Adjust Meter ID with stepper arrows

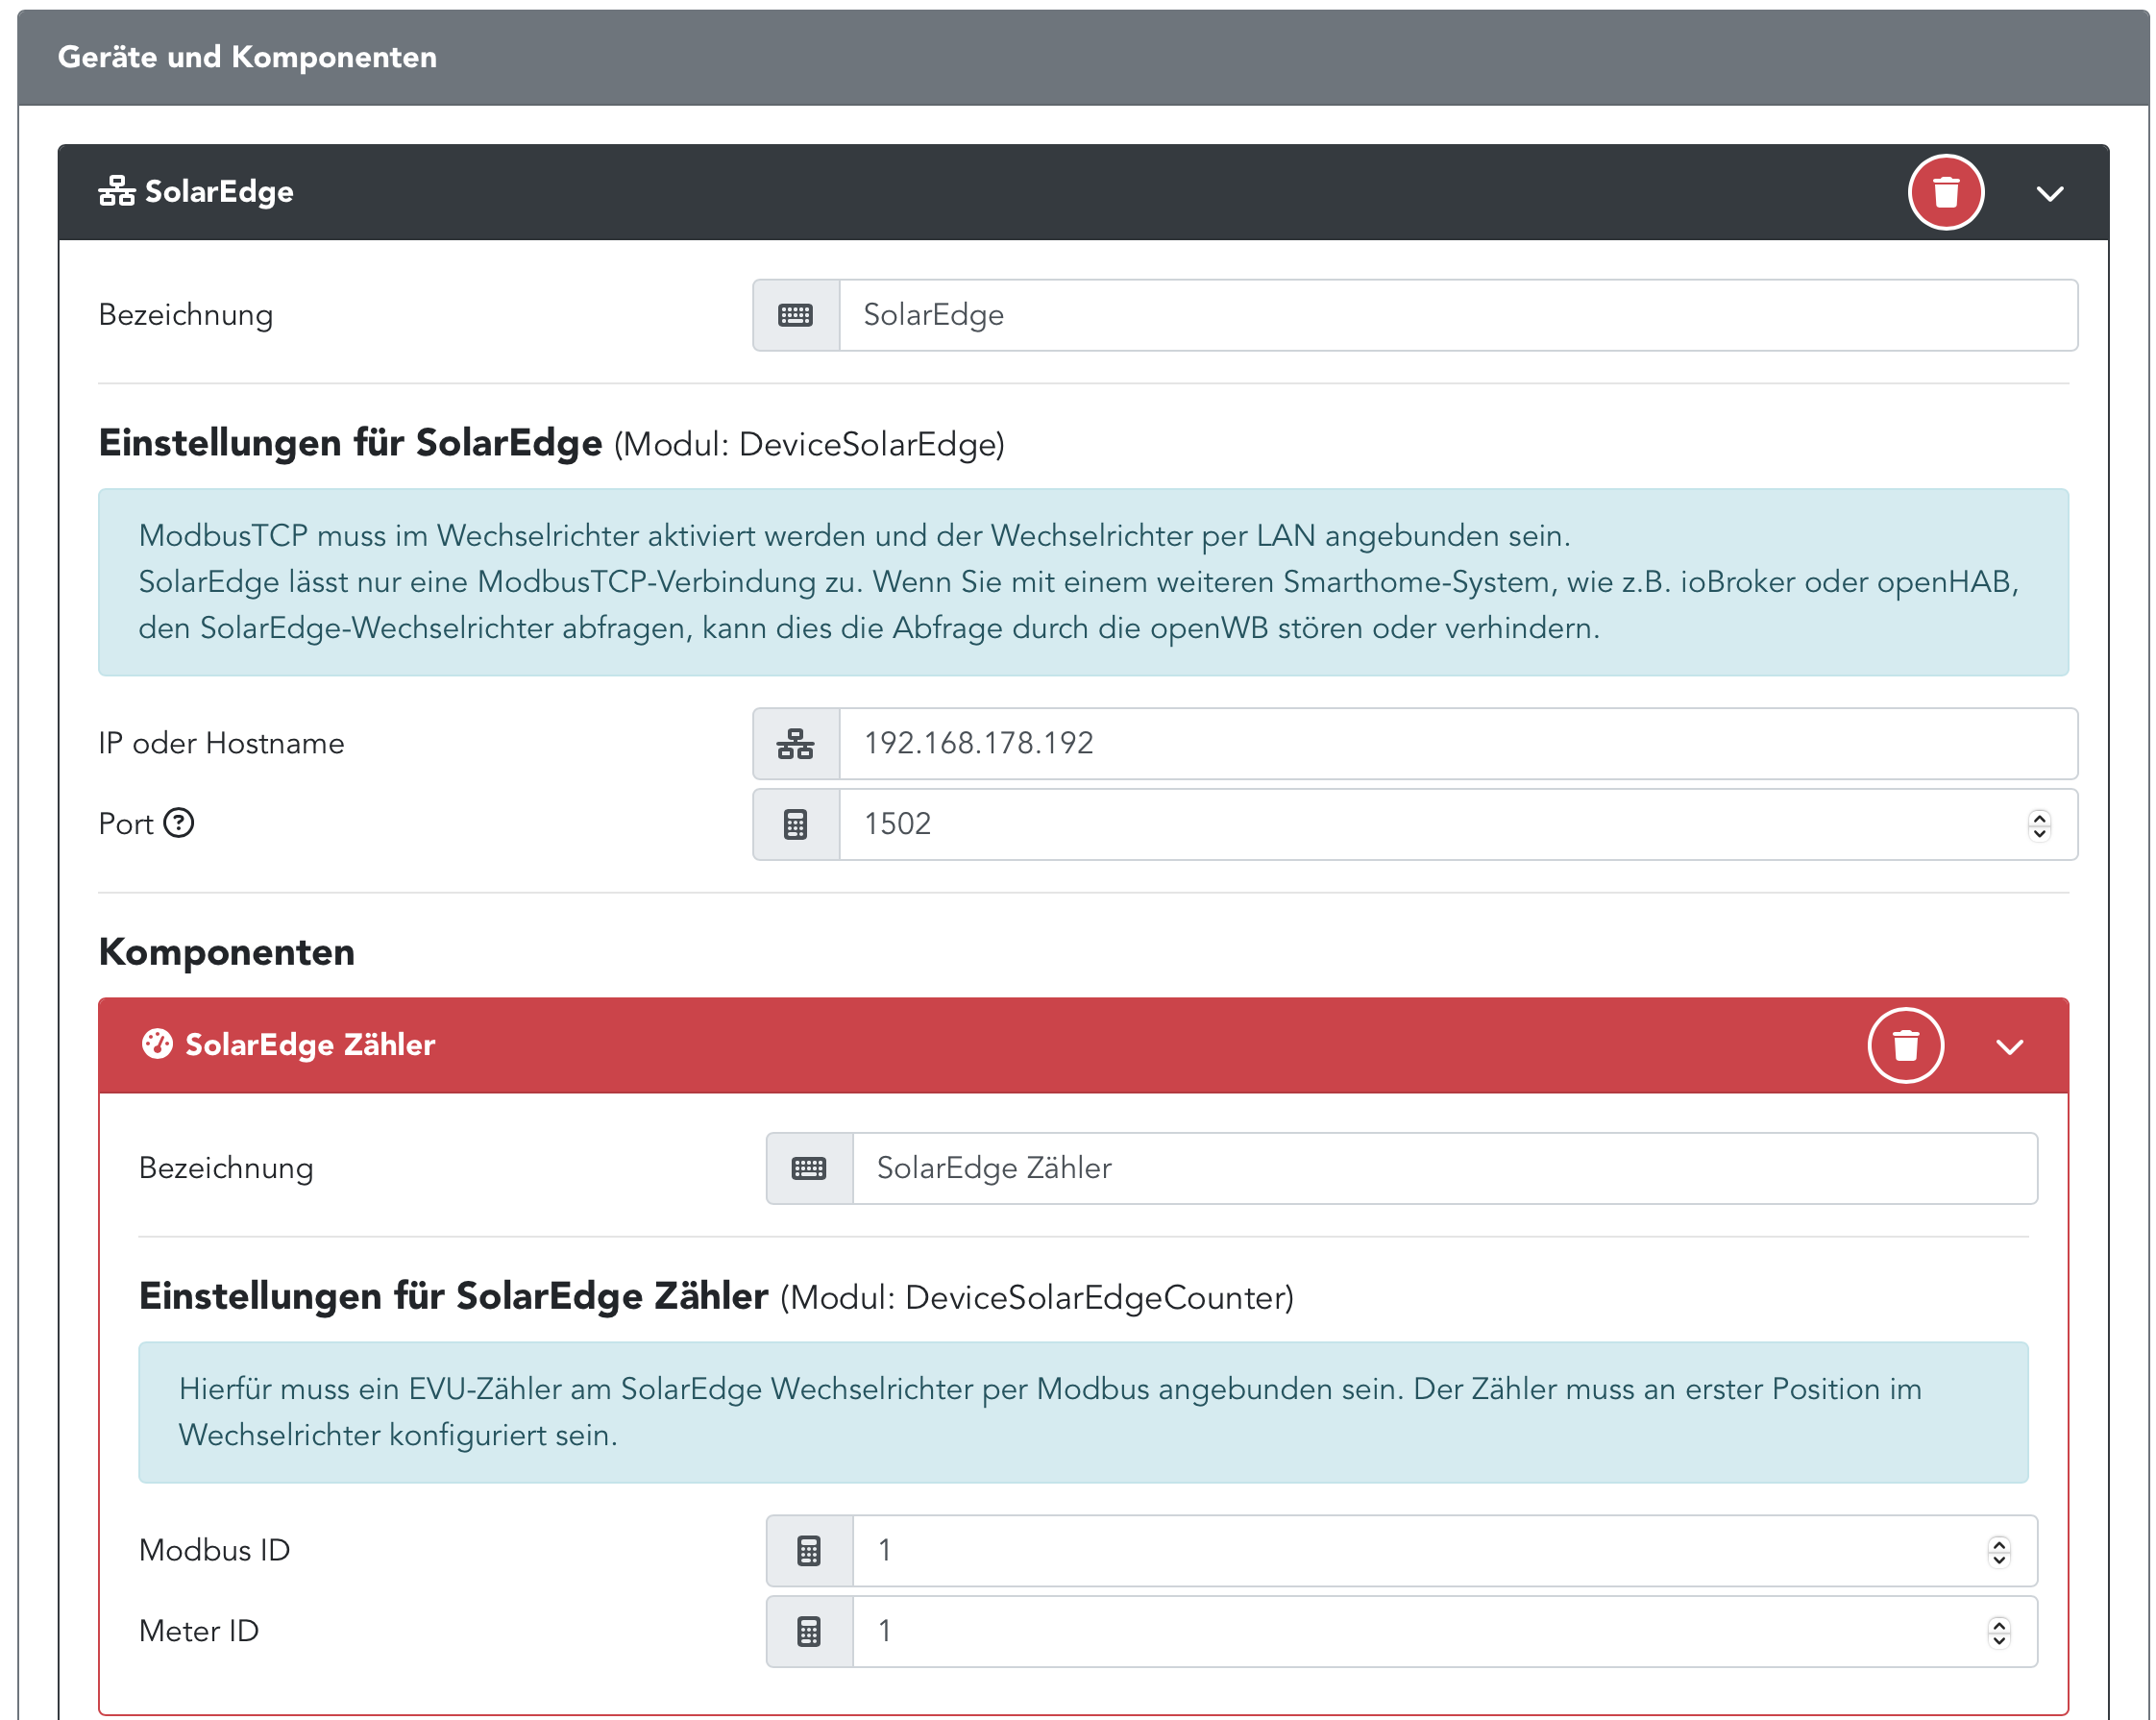point(1998,1632)
